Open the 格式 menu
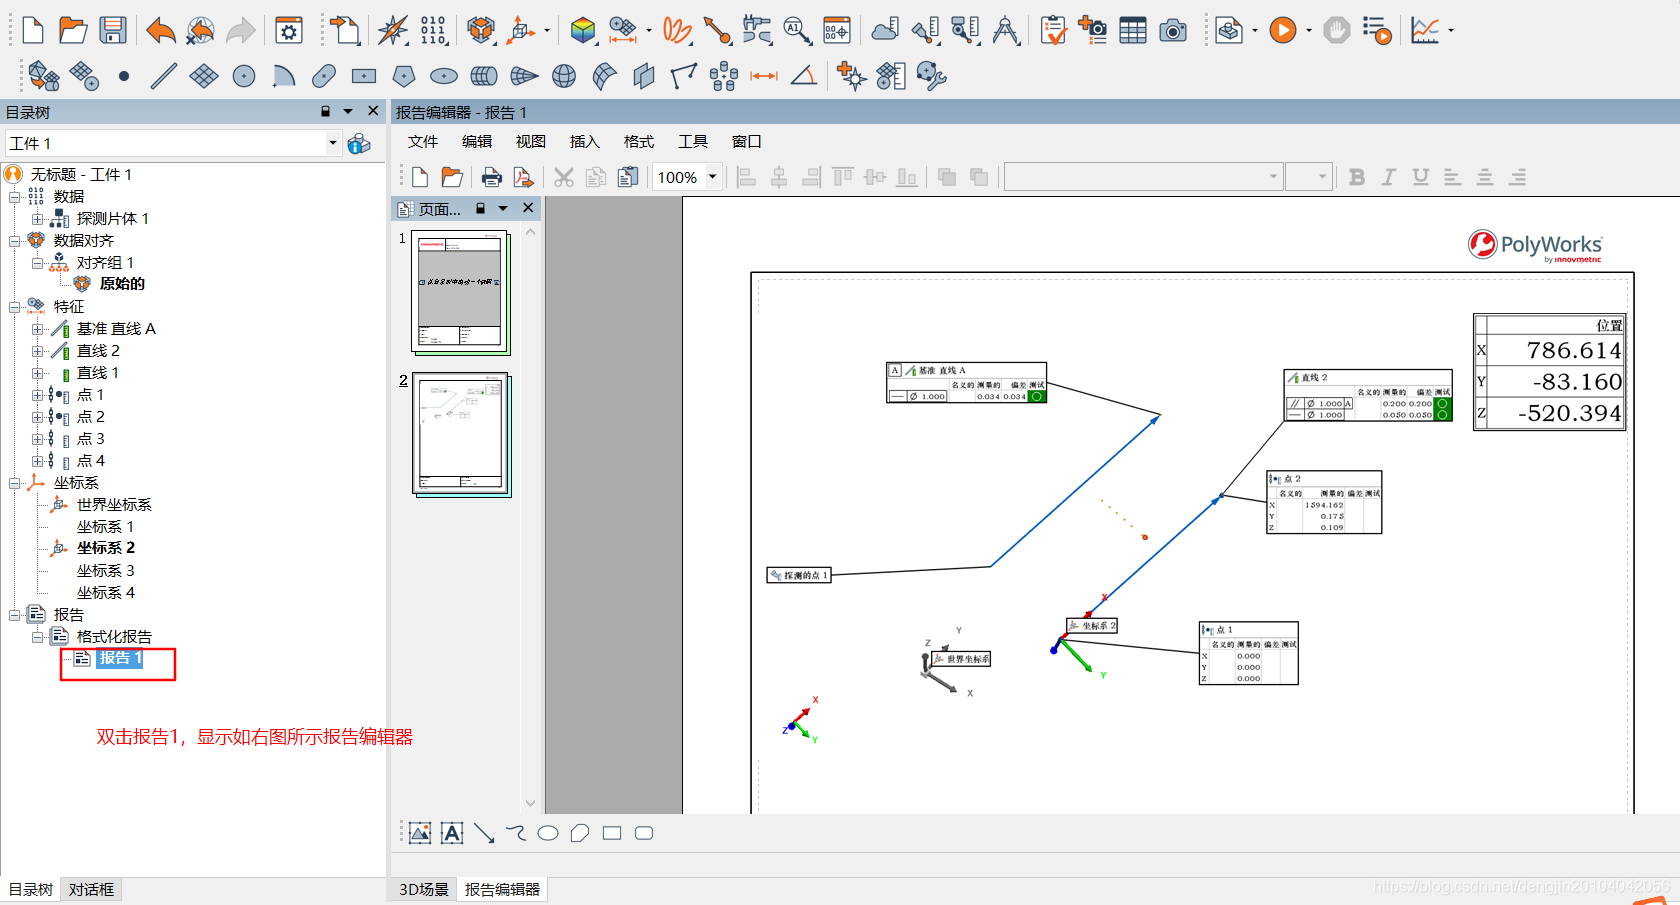1680x905 pixels. pos(639,141)
